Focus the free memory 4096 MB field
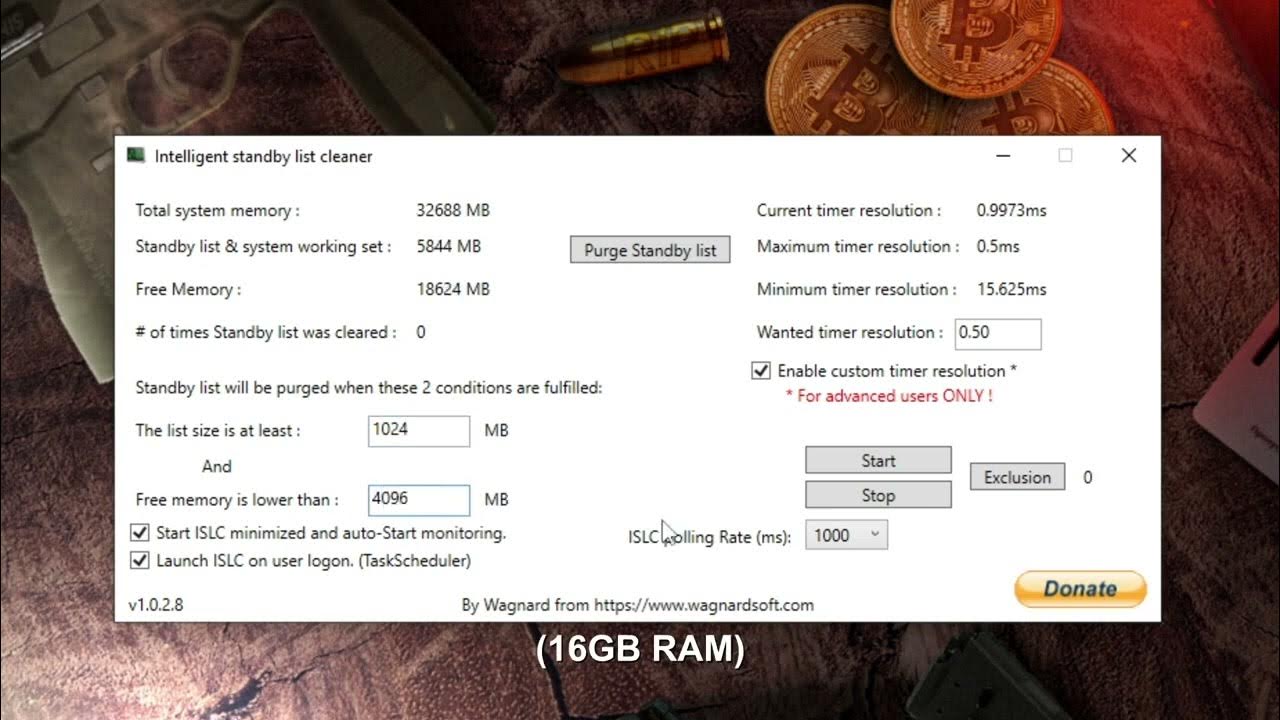The height and width of the screenshot is (720, 1280). coord(419,500)
